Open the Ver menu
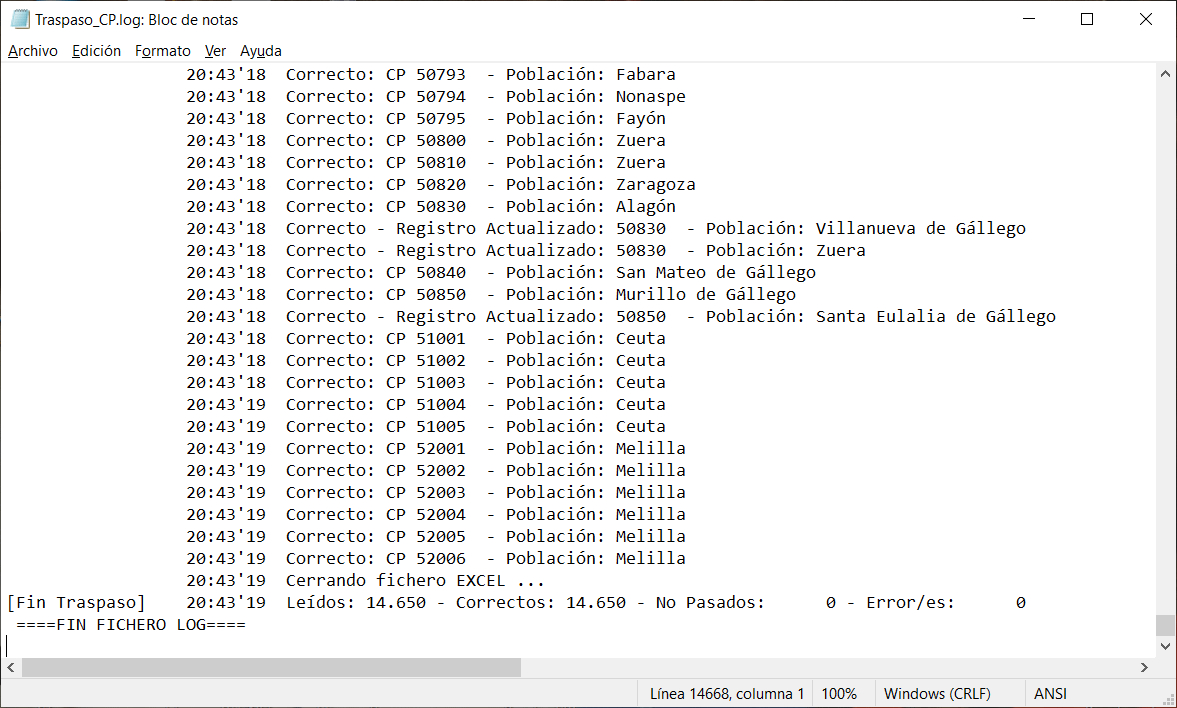Viewport: 1177px width, 708px height. point(215,51)
